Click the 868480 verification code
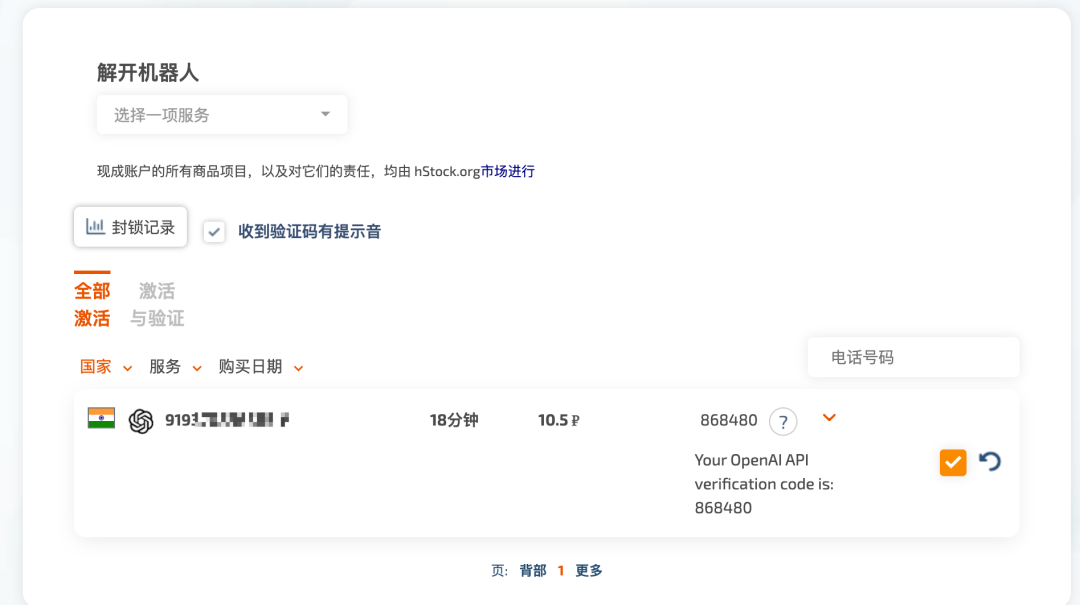1080x605 pixels. point(729,420)
